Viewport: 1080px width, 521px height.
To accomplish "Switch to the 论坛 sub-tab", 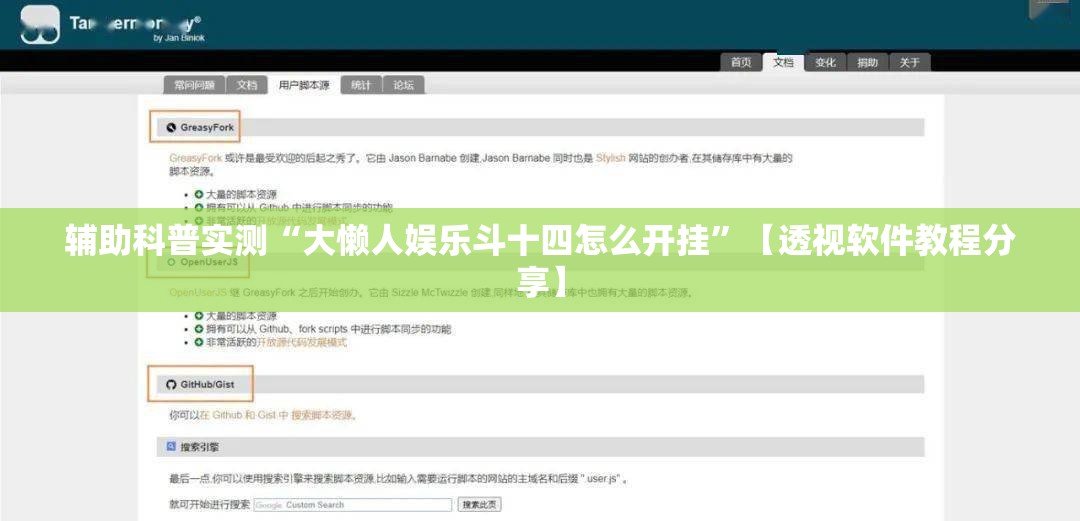I will (x=404, y=85).
